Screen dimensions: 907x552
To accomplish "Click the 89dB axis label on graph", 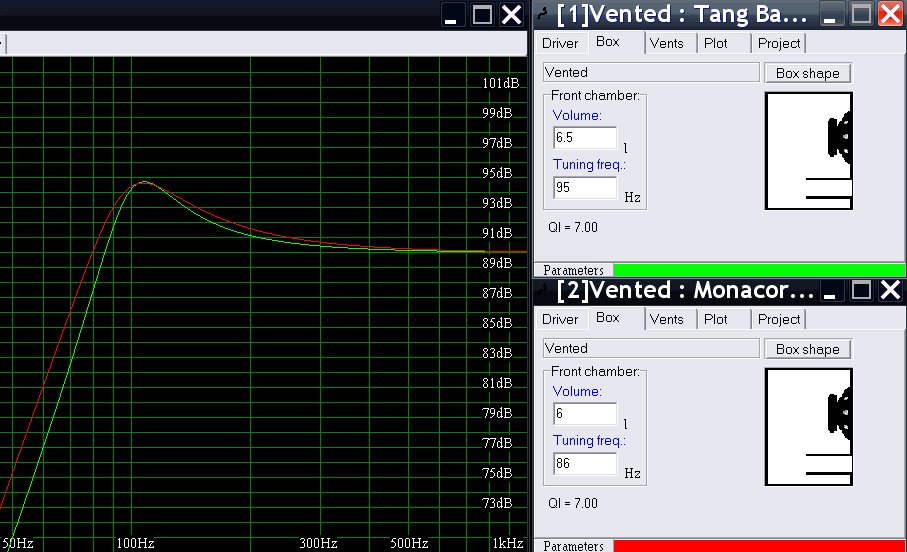I will pos(497,263).
